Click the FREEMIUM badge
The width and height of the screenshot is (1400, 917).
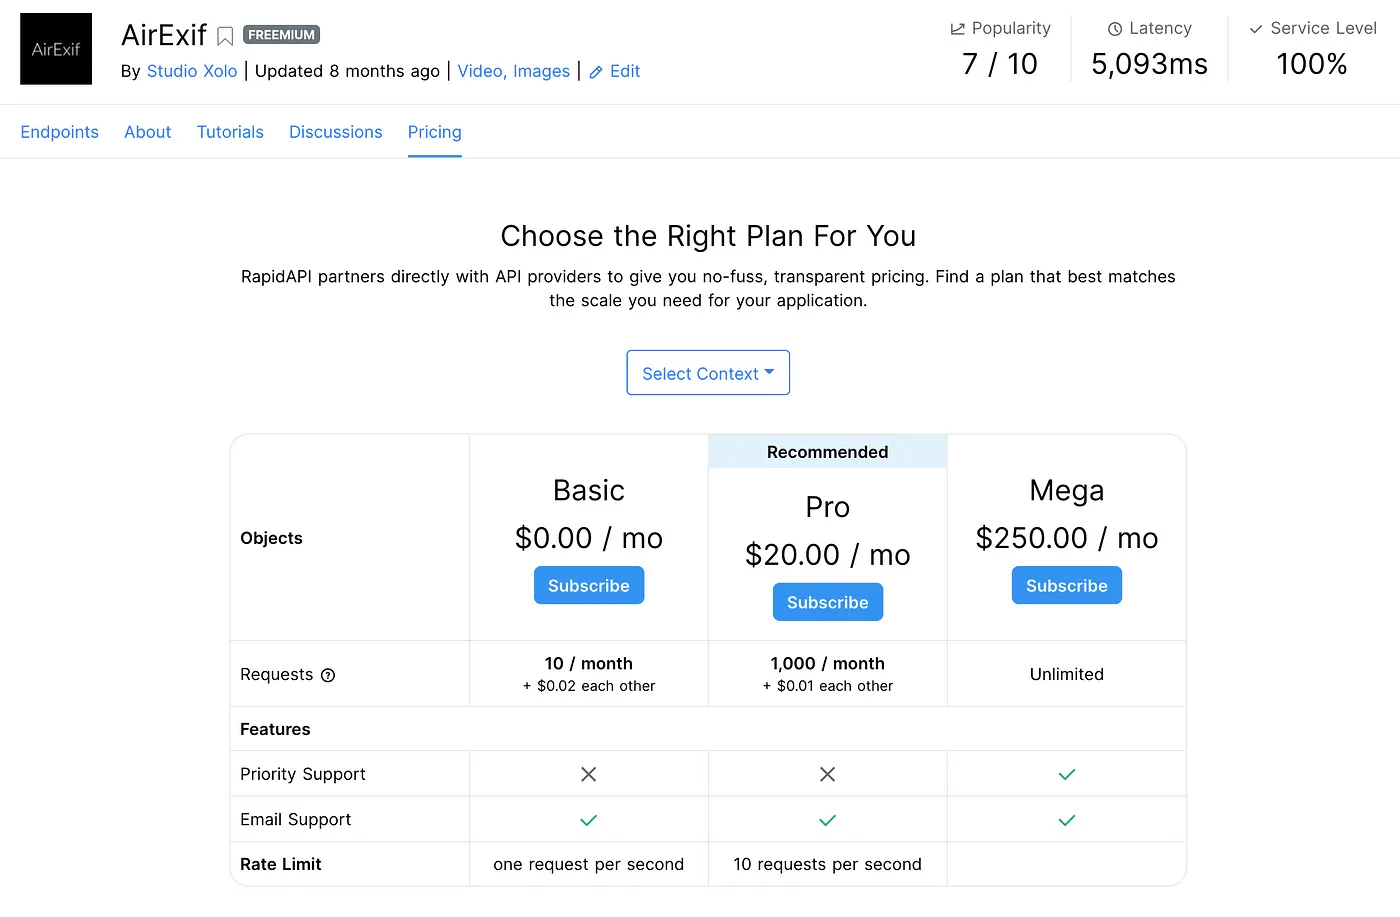(x=281, y=35)
